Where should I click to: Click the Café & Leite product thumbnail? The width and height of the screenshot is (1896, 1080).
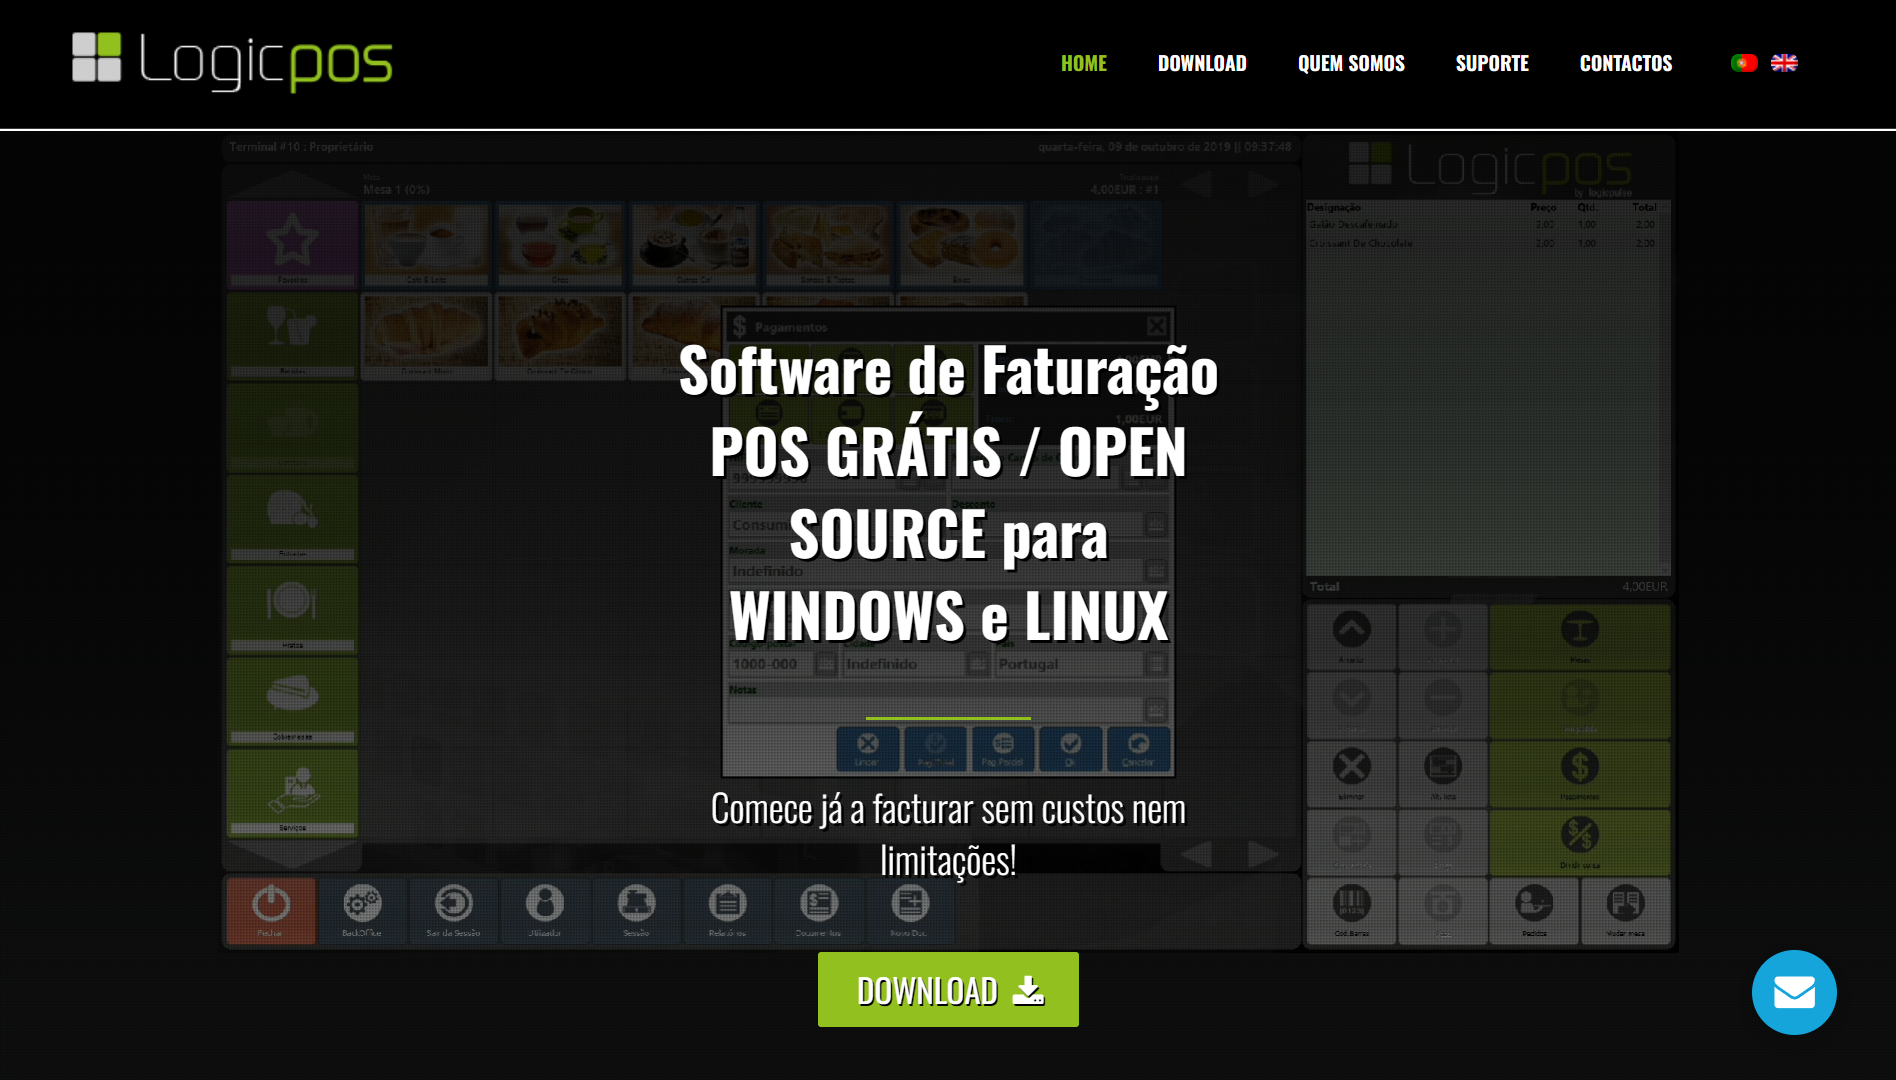pos(427,243)
